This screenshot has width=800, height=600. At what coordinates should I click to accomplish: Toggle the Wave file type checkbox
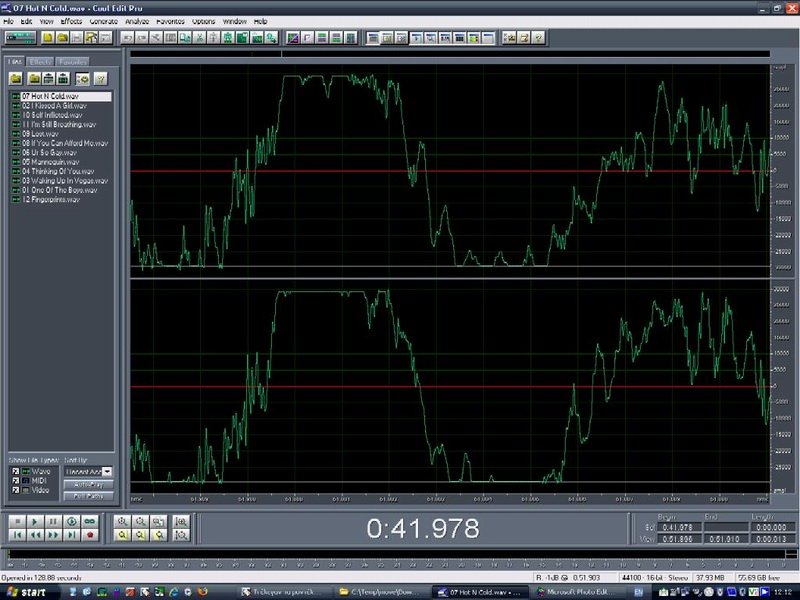16,470
